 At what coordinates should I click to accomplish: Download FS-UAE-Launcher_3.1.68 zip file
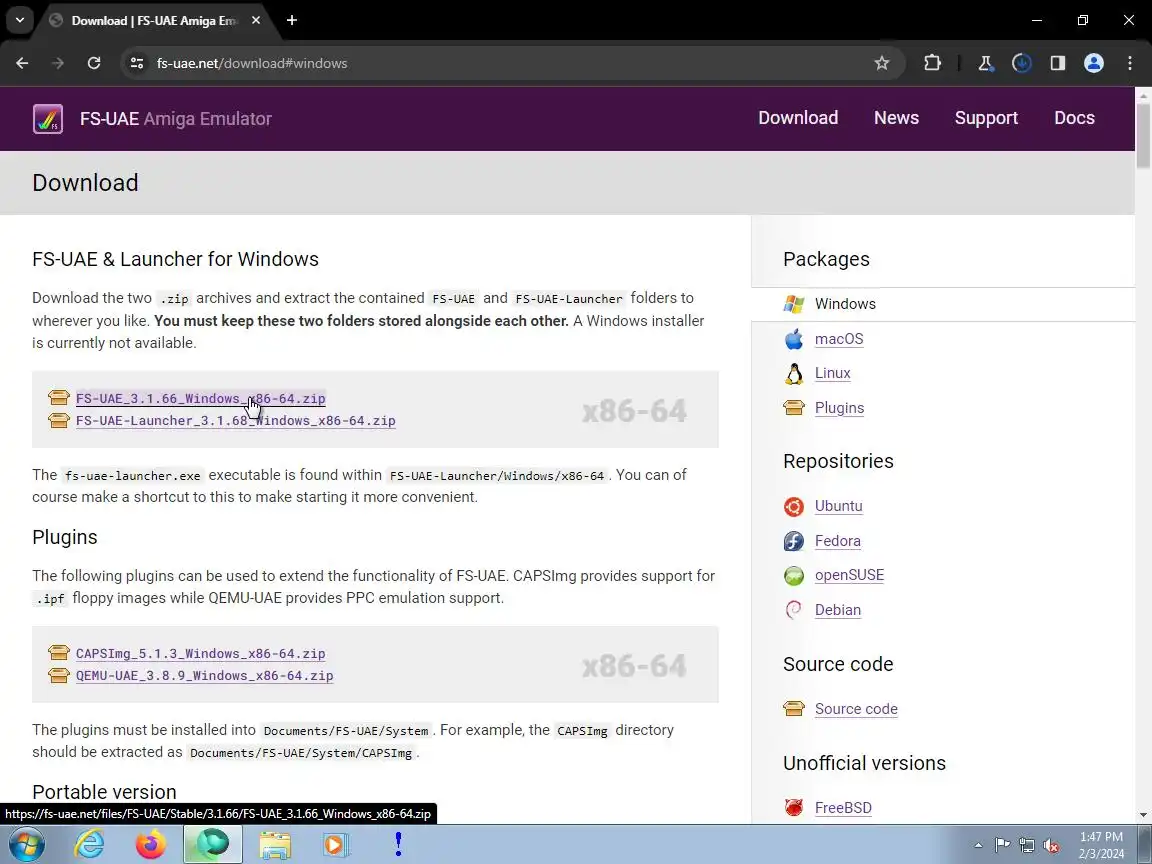[236, 420]
